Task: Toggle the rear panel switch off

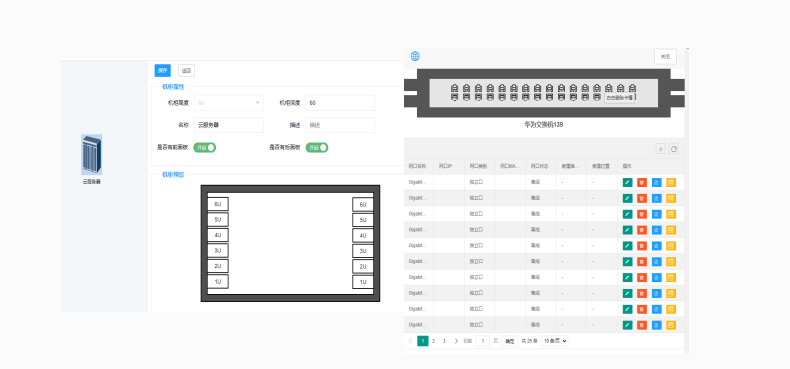Action: [x=317, y=147]
